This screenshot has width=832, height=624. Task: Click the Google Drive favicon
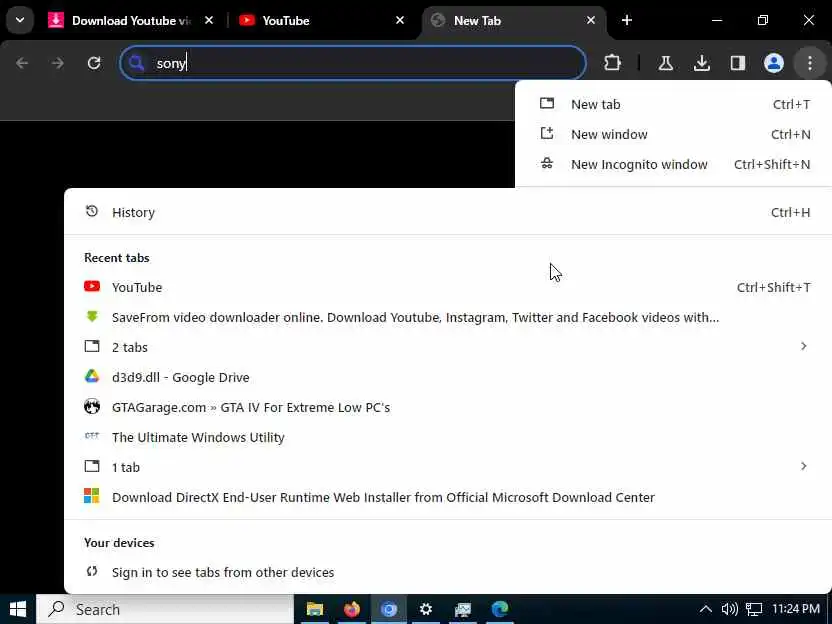92,376
